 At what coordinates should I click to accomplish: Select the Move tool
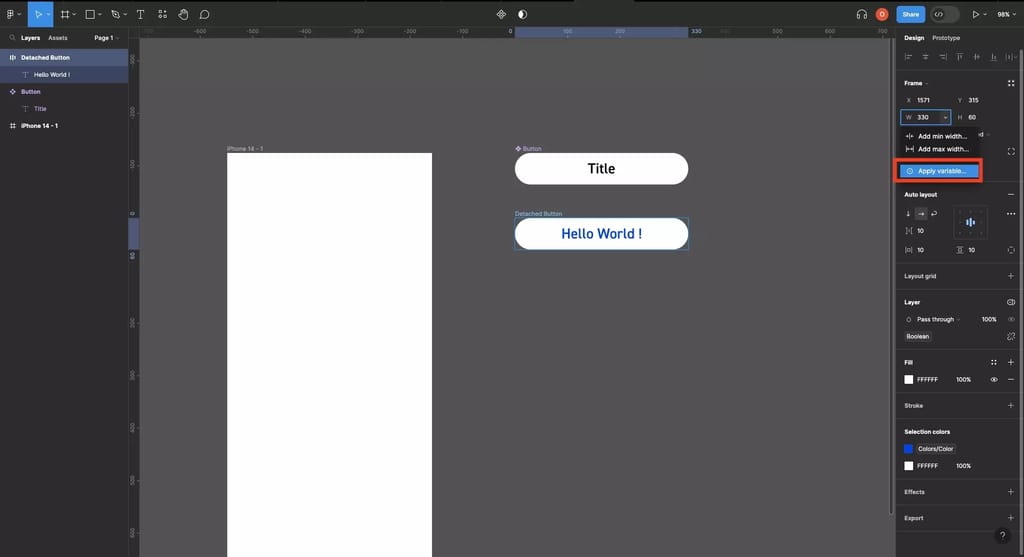(37, 14)
